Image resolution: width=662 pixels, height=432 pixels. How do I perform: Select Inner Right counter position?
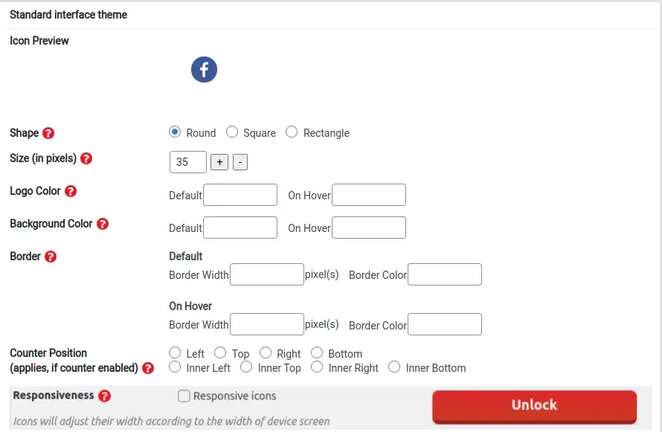tap(317, 367)
